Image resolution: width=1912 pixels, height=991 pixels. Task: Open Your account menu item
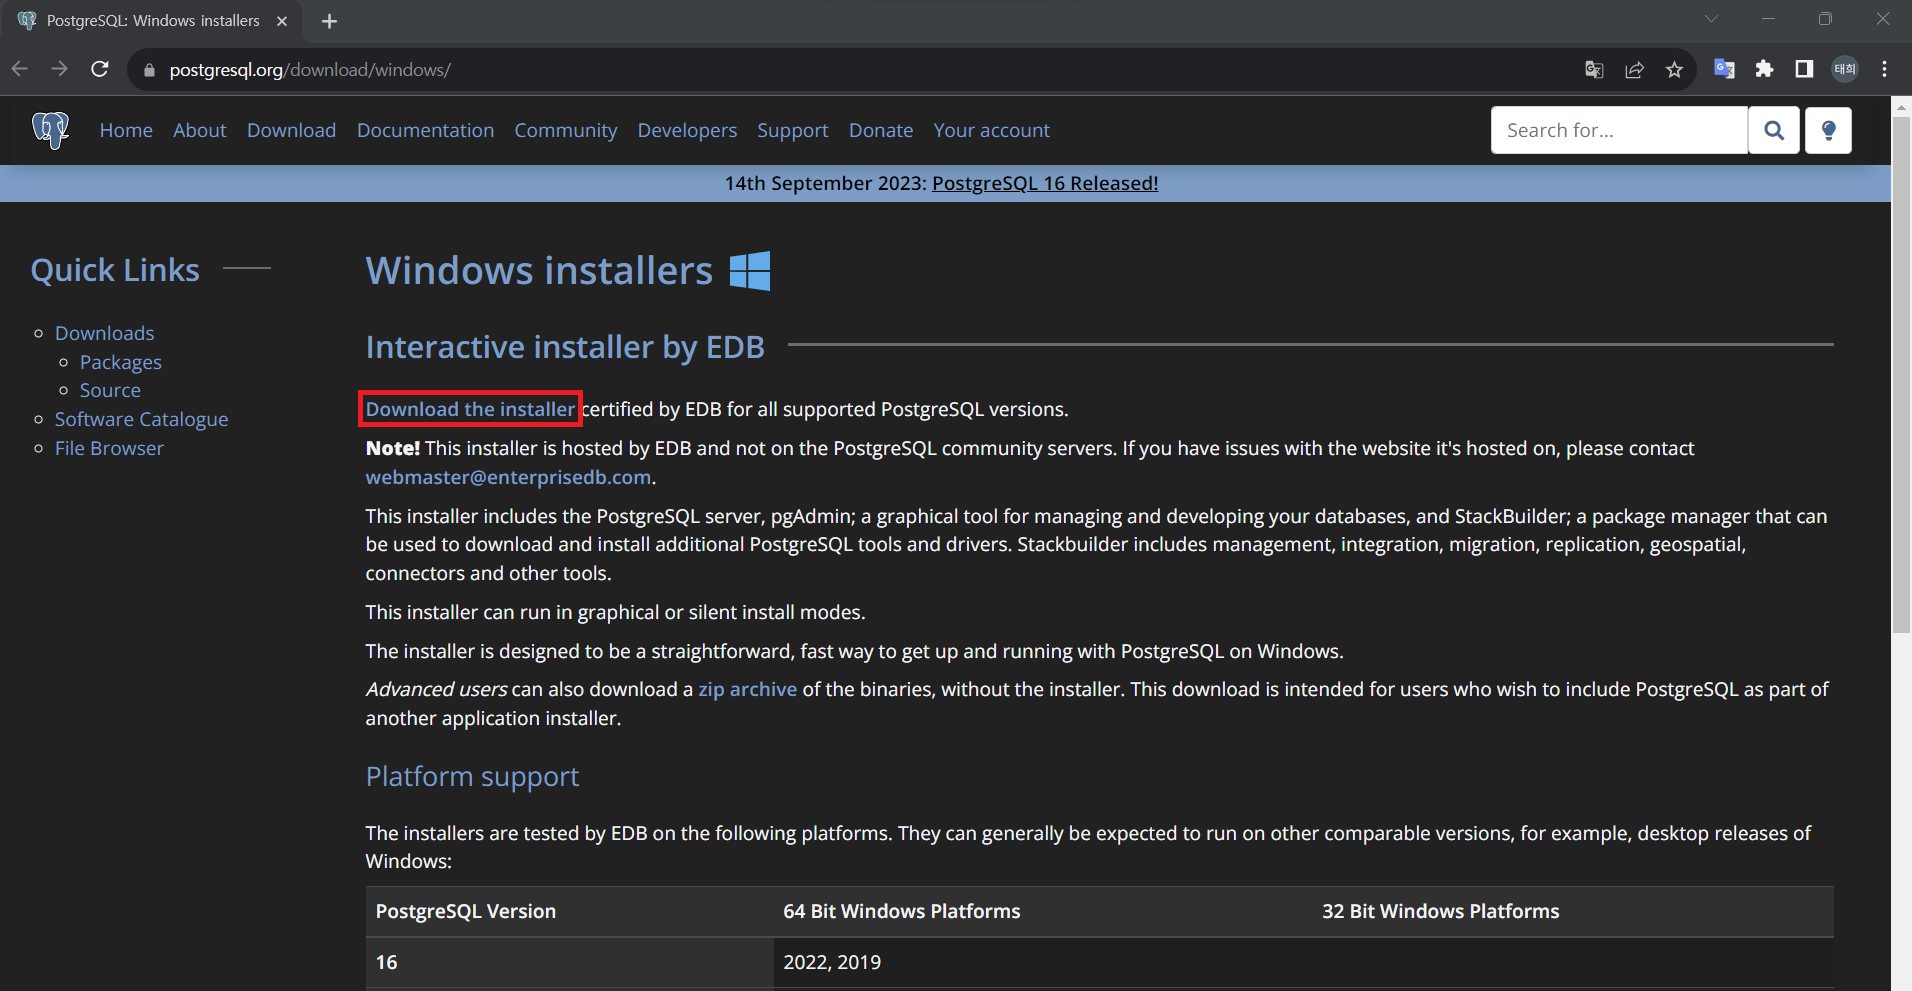pyautogui.click(x=991, y=130)
